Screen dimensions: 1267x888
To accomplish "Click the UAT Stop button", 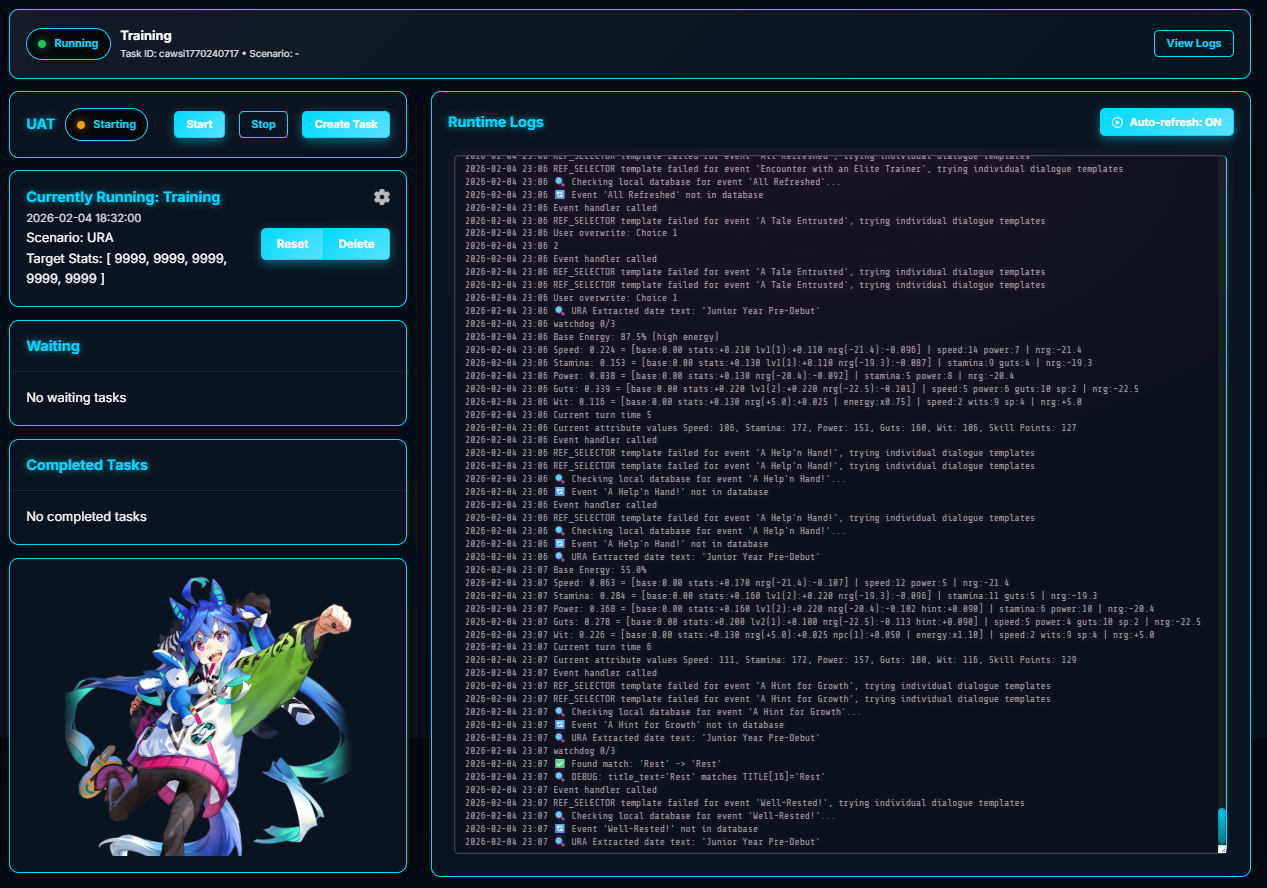I will [263, 125].
